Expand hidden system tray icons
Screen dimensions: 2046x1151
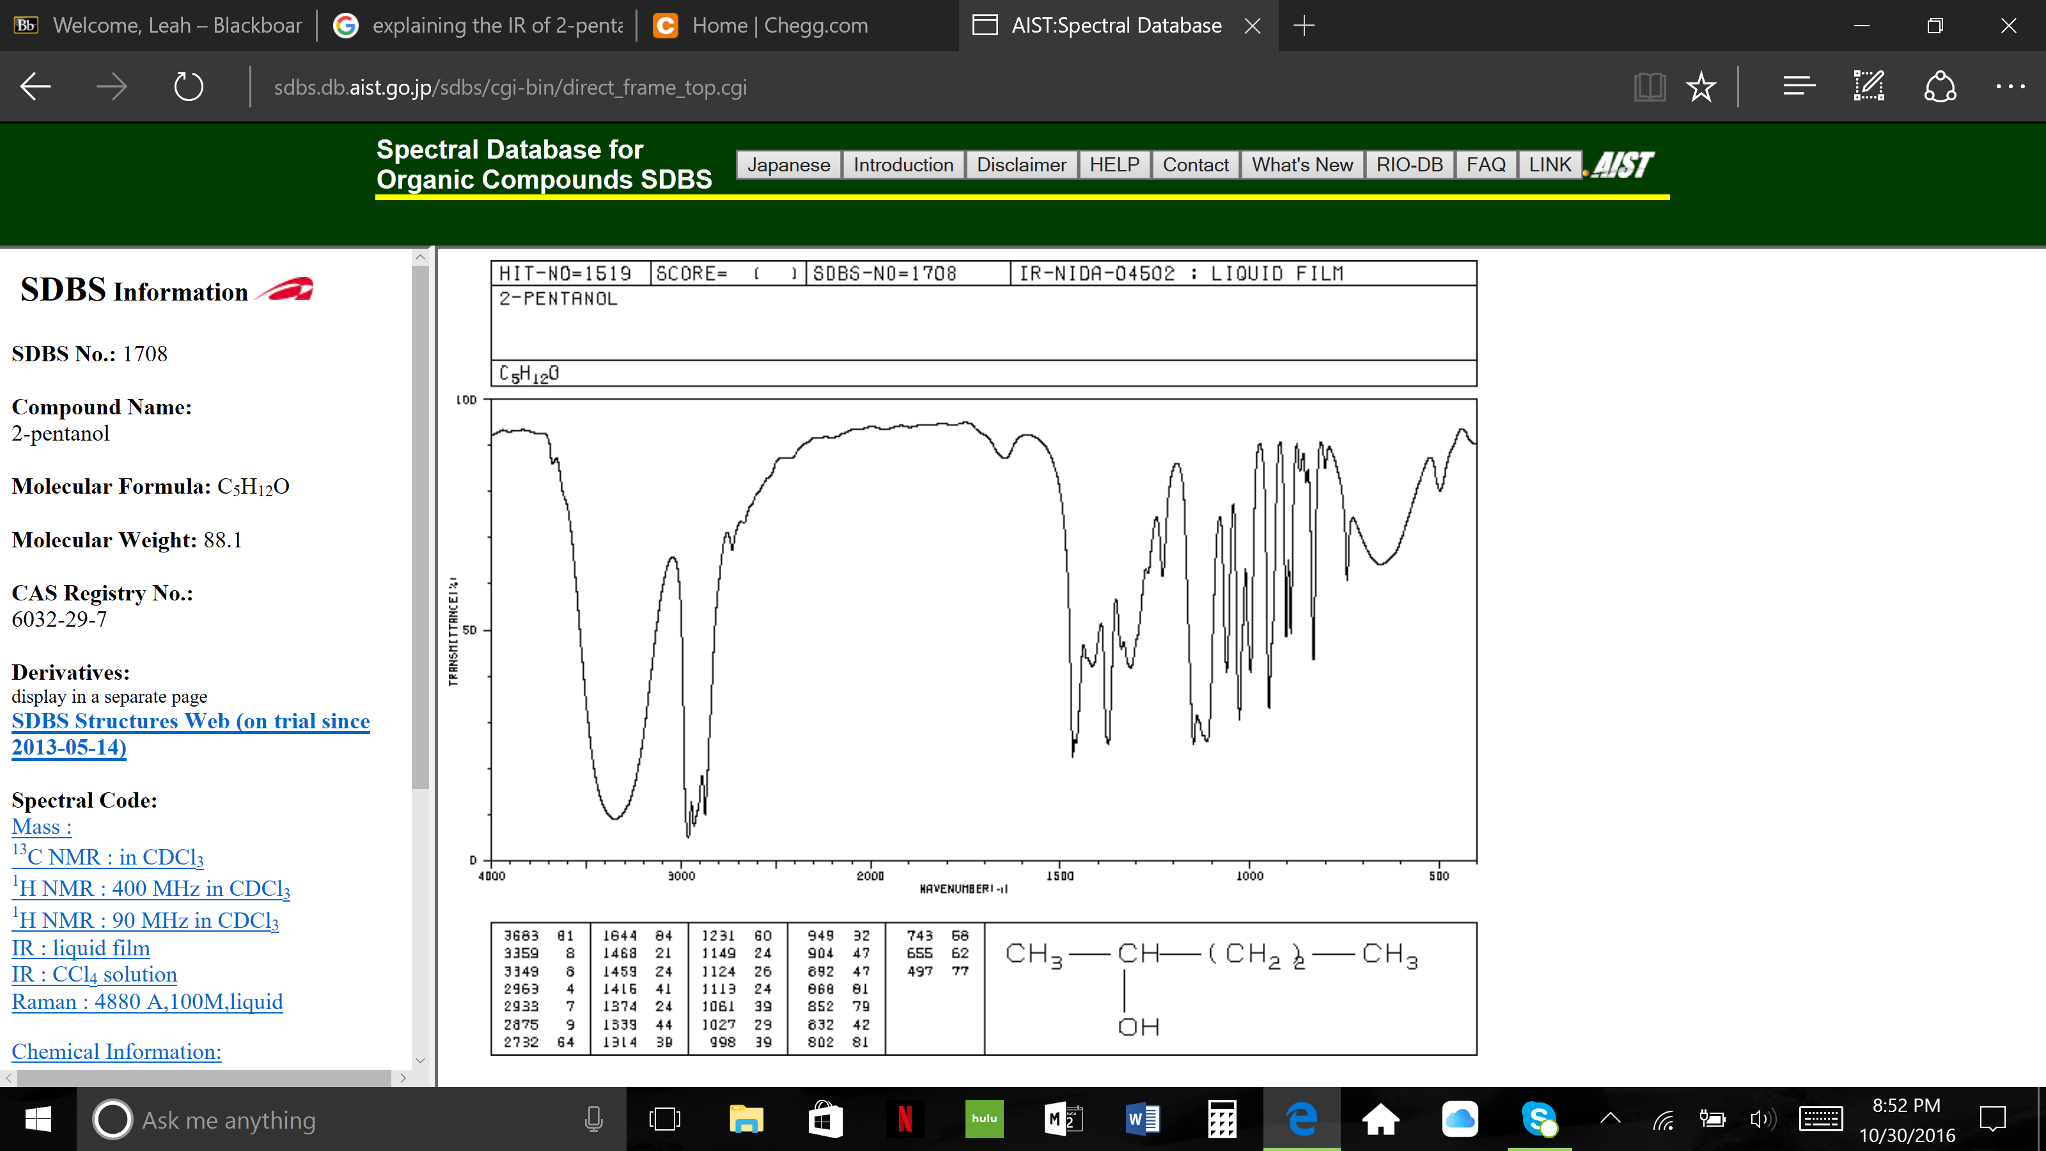point(1611,1119)
